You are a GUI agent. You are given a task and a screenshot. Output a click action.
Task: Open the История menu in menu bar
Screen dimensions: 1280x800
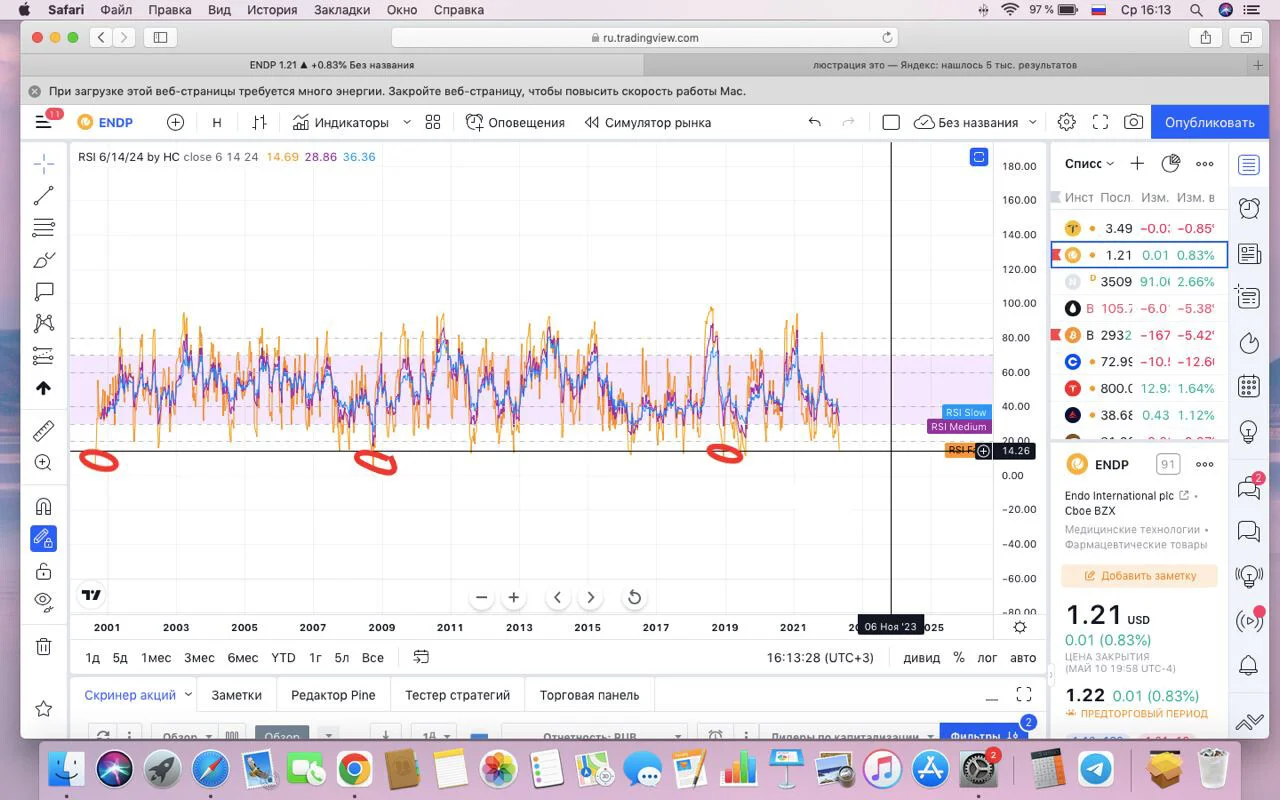click(x=273, y=10)
